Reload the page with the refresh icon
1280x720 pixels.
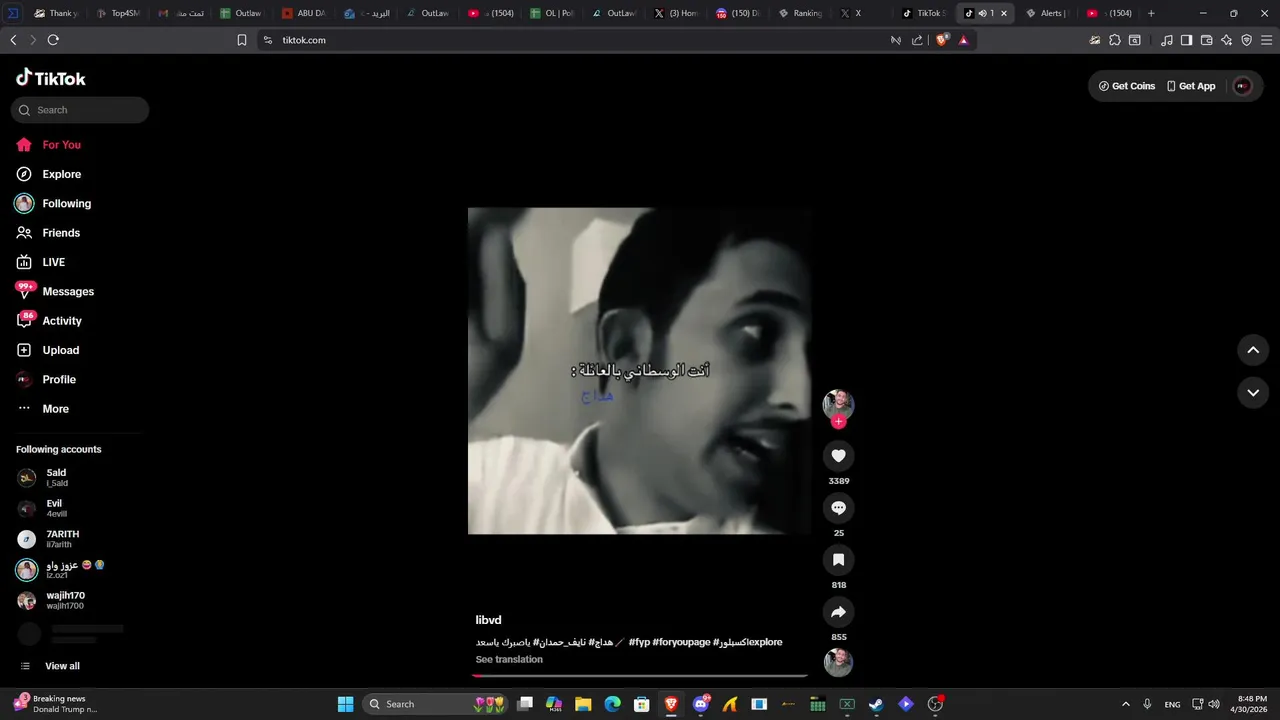(53, 40)
